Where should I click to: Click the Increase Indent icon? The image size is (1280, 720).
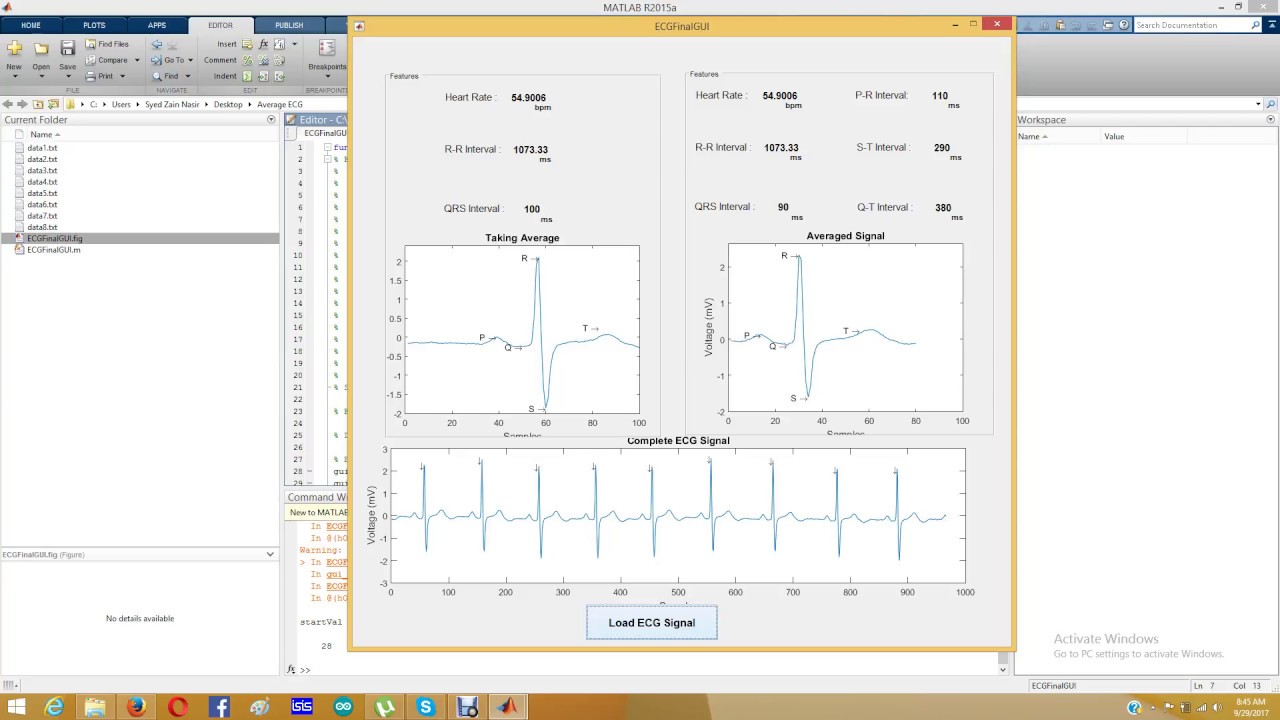pyautogui.click(x=263, y=76)
